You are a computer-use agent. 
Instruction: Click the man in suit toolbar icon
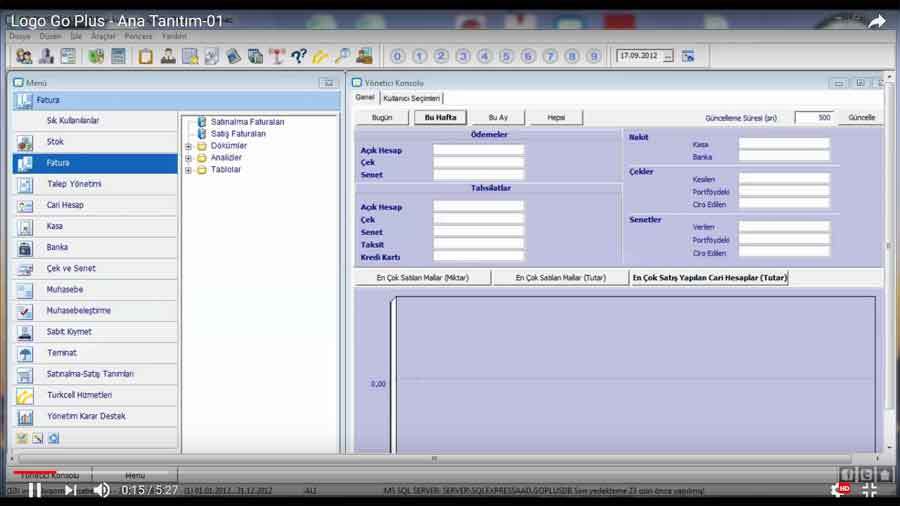pyautogui.click(x=168, y=56)
